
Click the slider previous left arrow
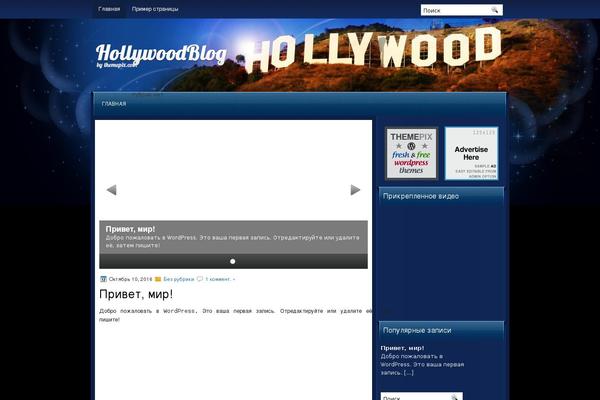pos(111,190)
